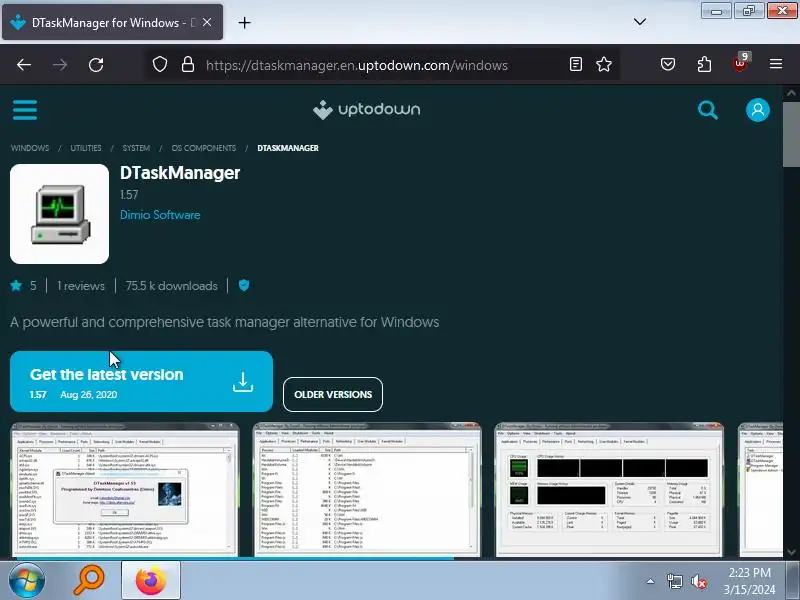Open the extensions puzzle icon
800x600 pixels.
coord(704,64)
